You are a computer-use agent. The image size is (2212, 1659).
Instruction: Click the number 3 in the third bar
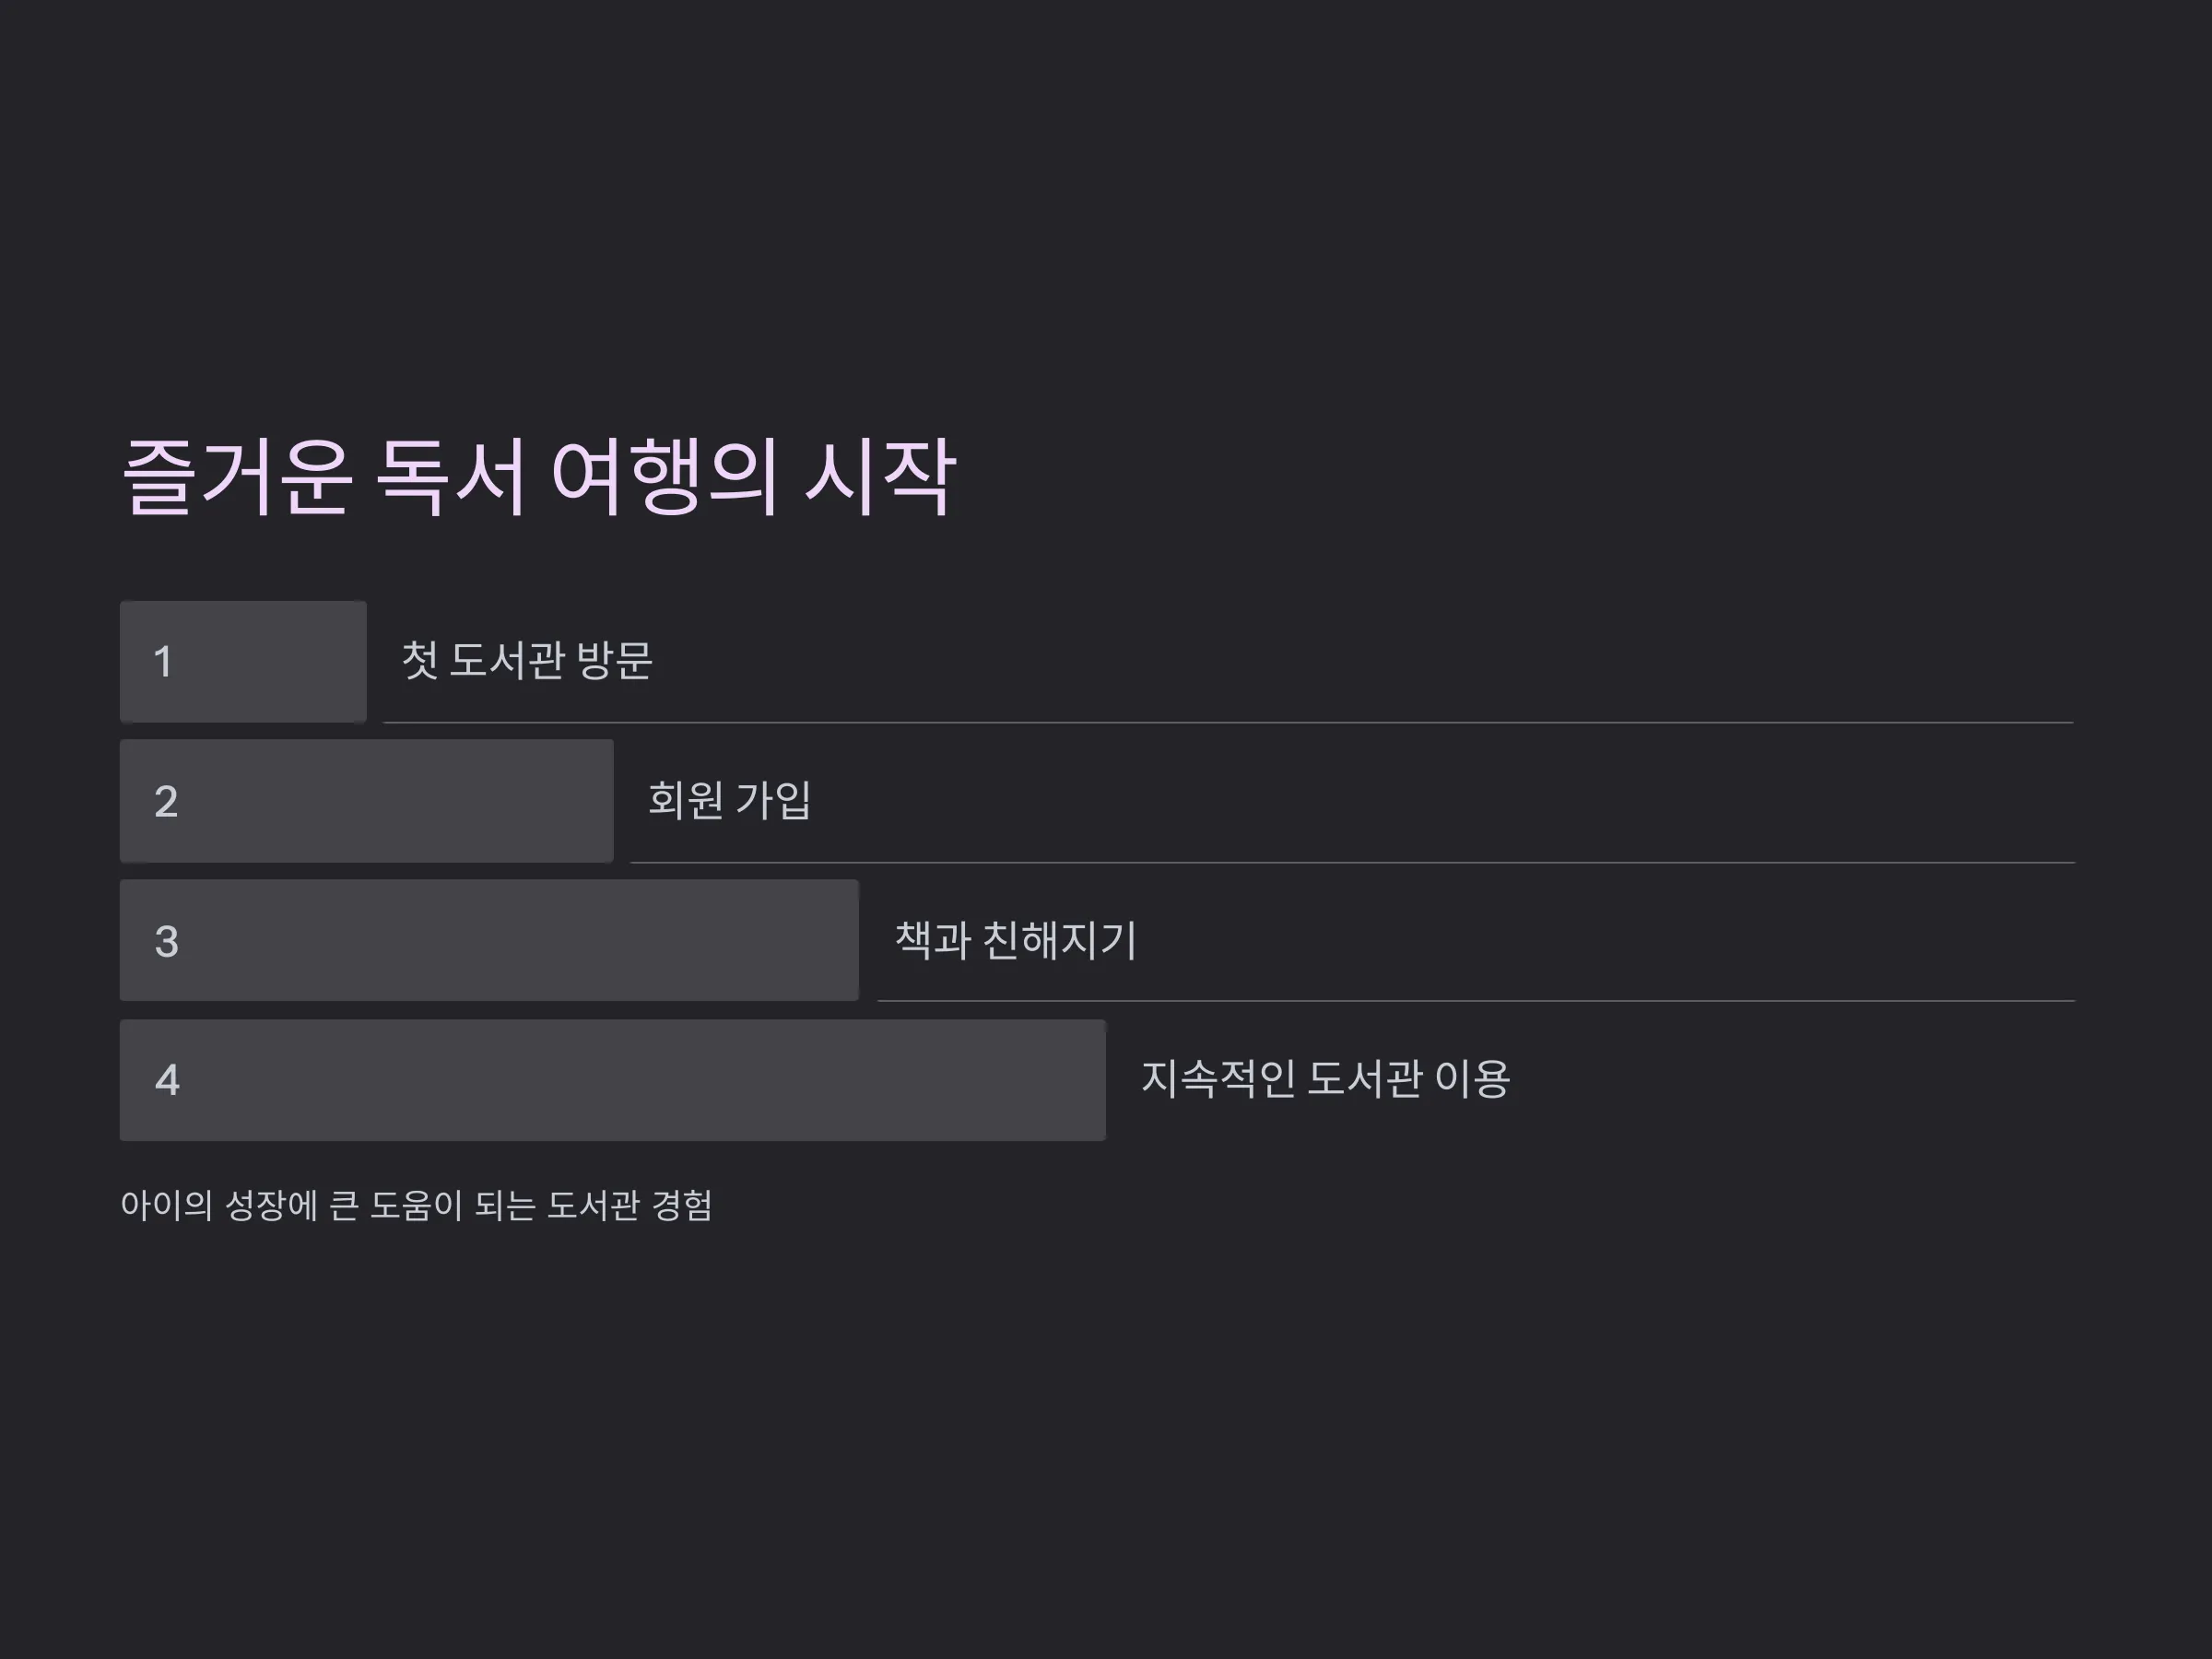pos(166,941)
